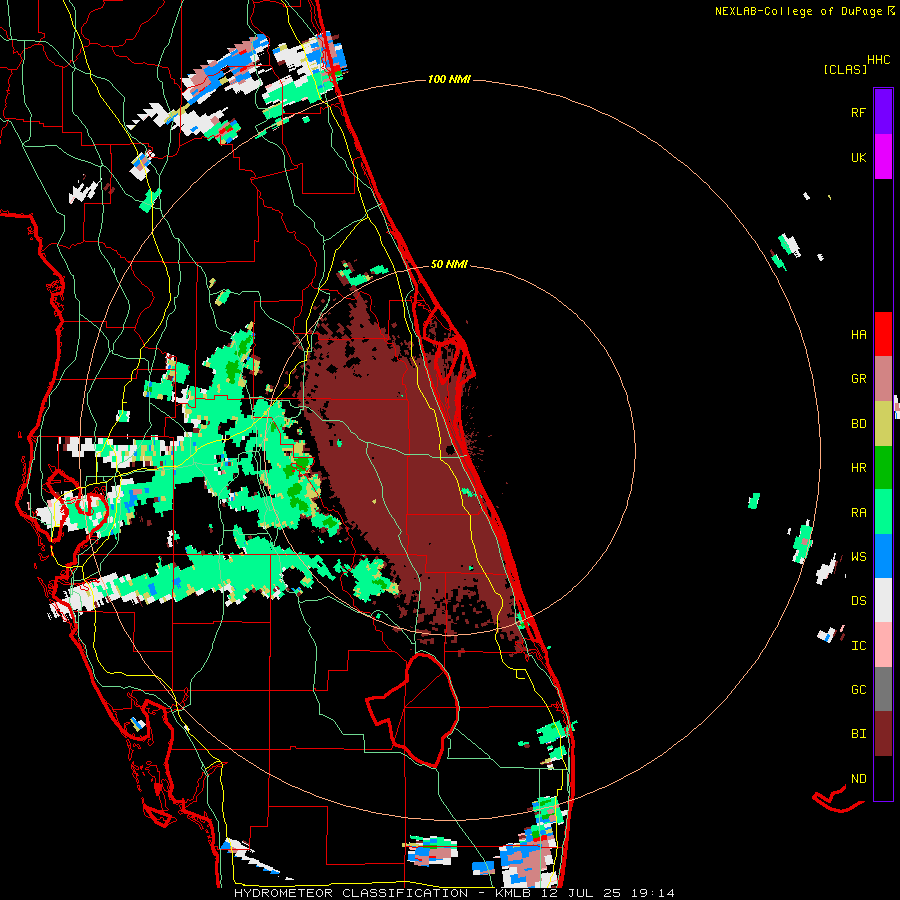Click the 'GR' legend label

(x=858, y=379)
